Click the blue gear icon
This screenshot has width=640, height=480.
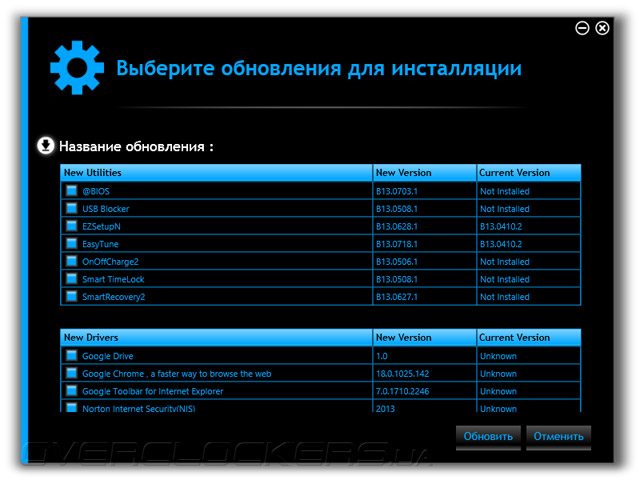[x=77, y=68]
